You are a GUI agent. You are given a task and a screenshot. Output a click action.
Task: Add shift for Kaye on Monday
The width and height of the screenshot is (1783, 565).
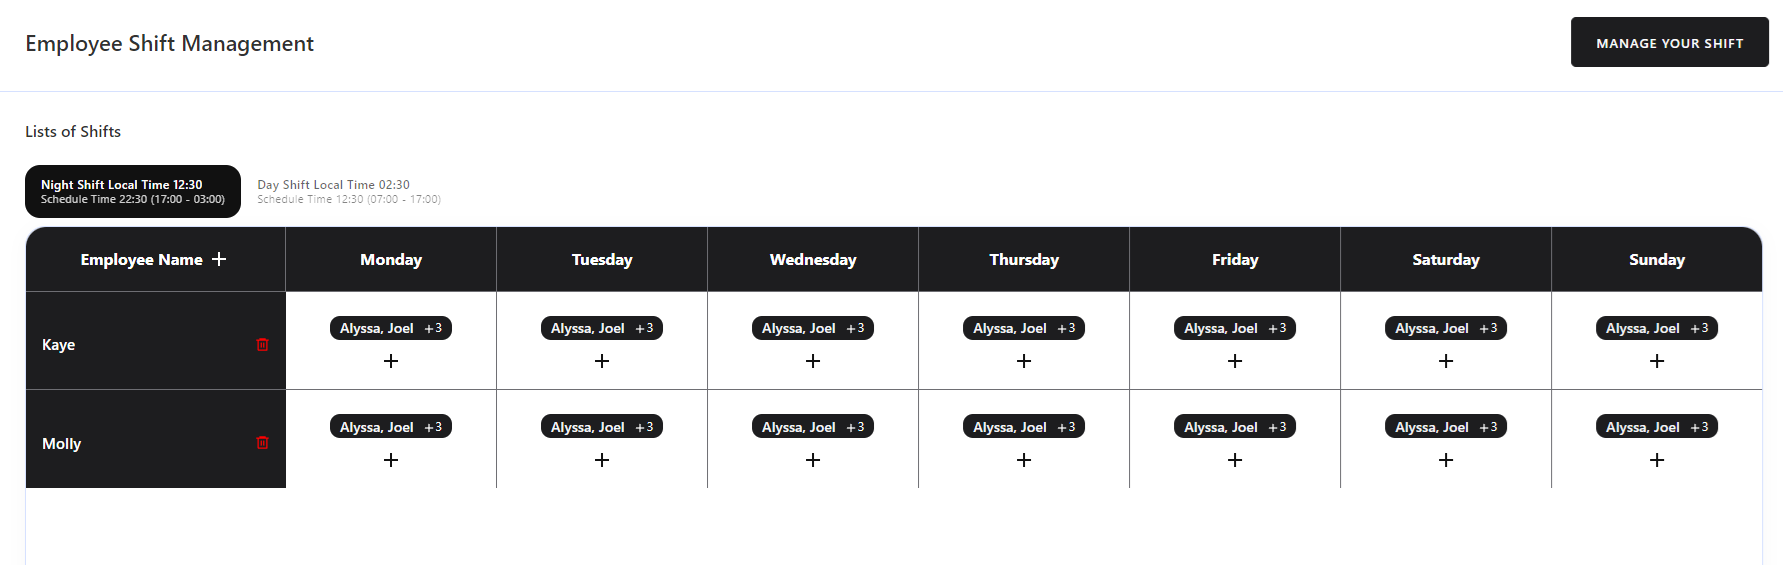point(391,361)
